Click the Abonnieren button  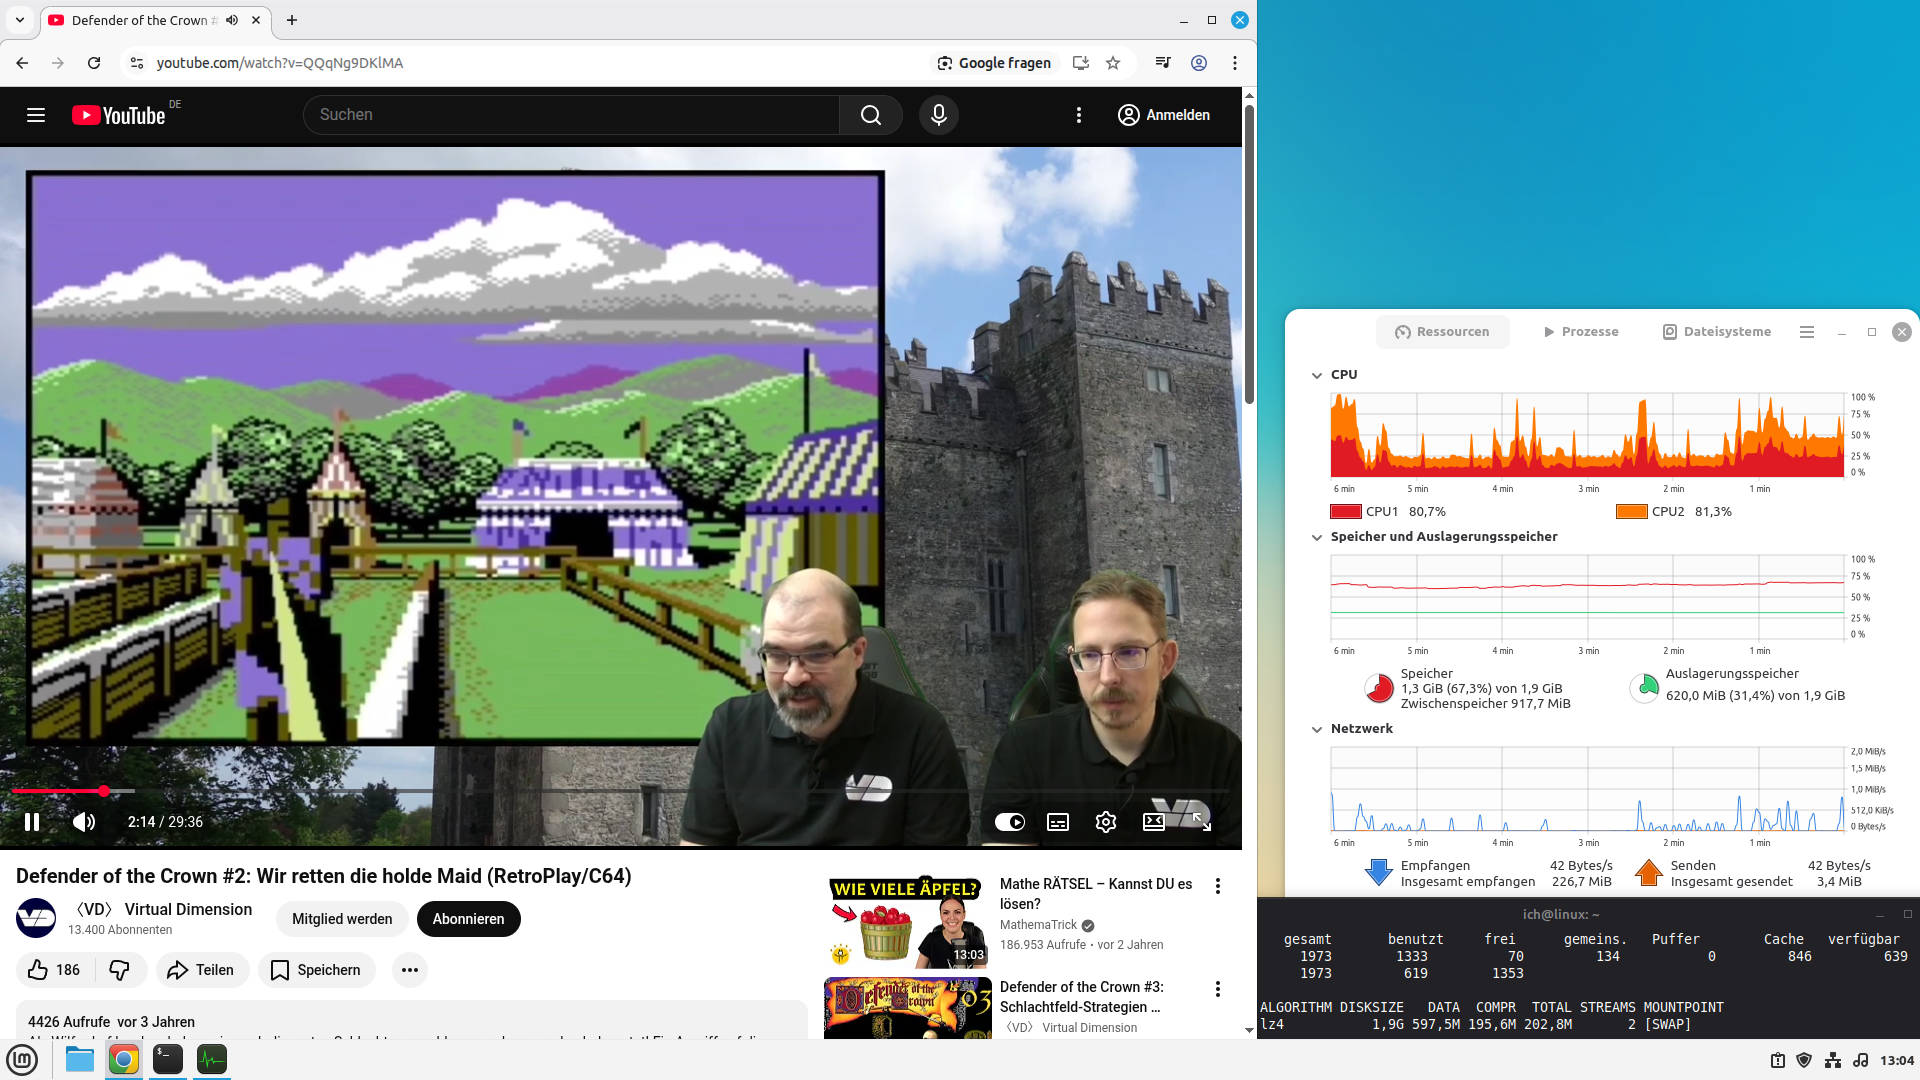pyautogui.click(x=468, y=919)
